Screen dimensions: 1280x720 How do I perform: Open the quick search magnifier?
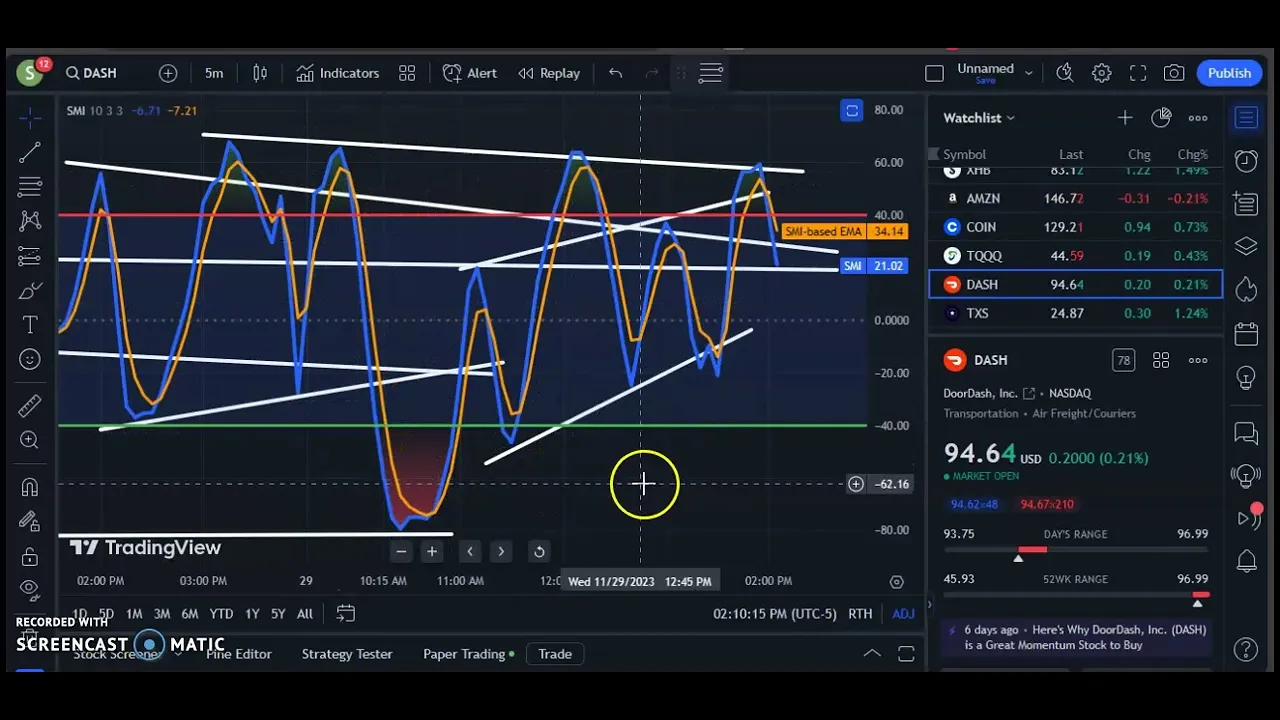pyautogui.click(x=1065, y=73)
